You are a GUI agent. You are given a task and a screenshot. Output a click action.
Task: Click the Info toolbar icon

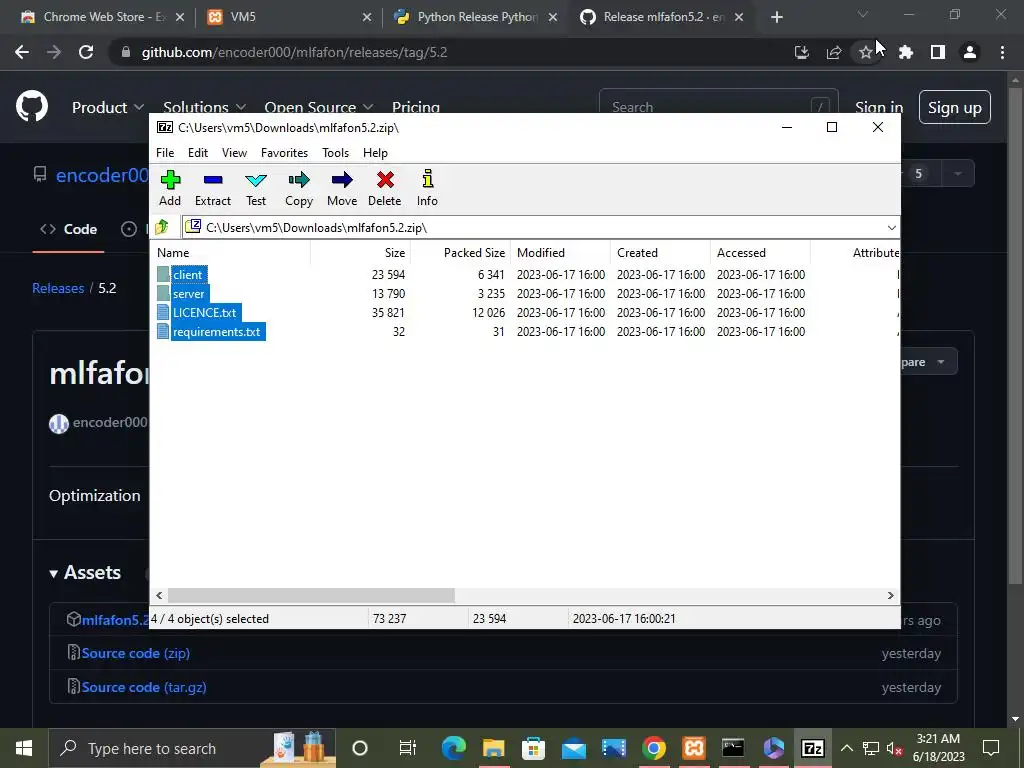click(x=428, y=188)
